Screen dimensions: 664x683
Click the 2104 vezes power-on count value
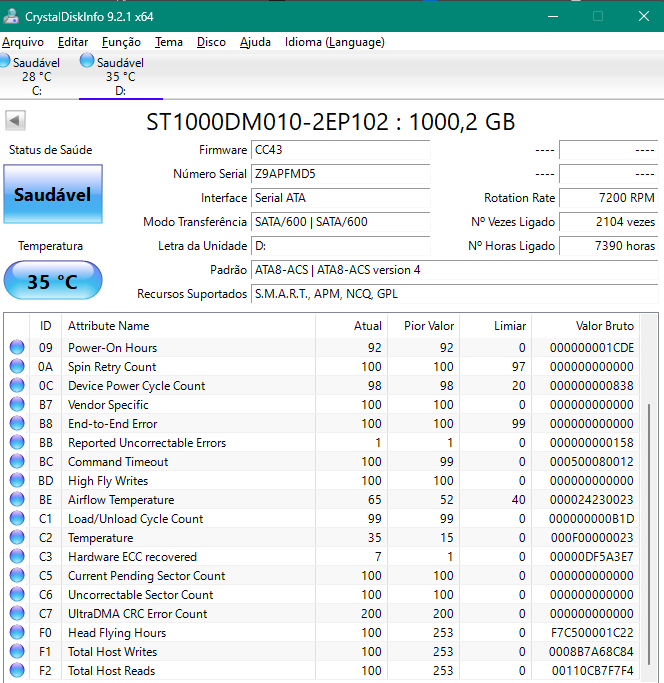608,222
